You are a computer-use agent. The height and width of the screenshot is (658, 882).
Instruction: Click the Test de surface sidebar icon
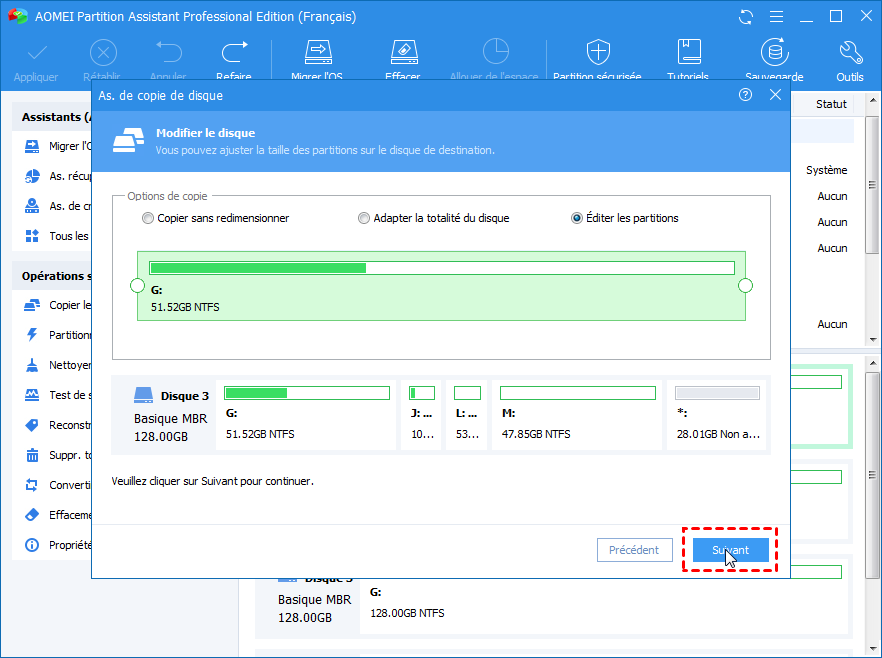(32, 395)
